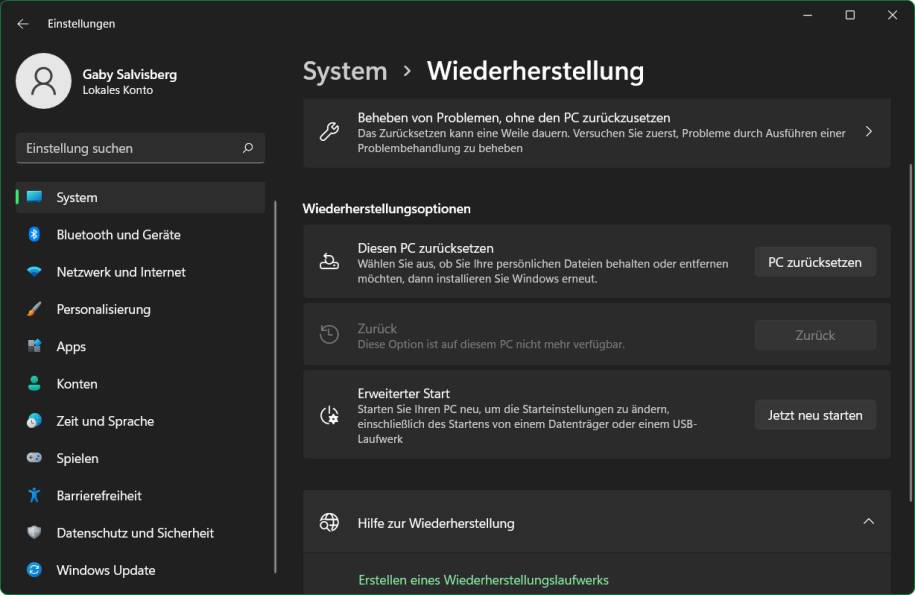
Task: Click the System breadcrumb in the header
Action: point(345,71)
